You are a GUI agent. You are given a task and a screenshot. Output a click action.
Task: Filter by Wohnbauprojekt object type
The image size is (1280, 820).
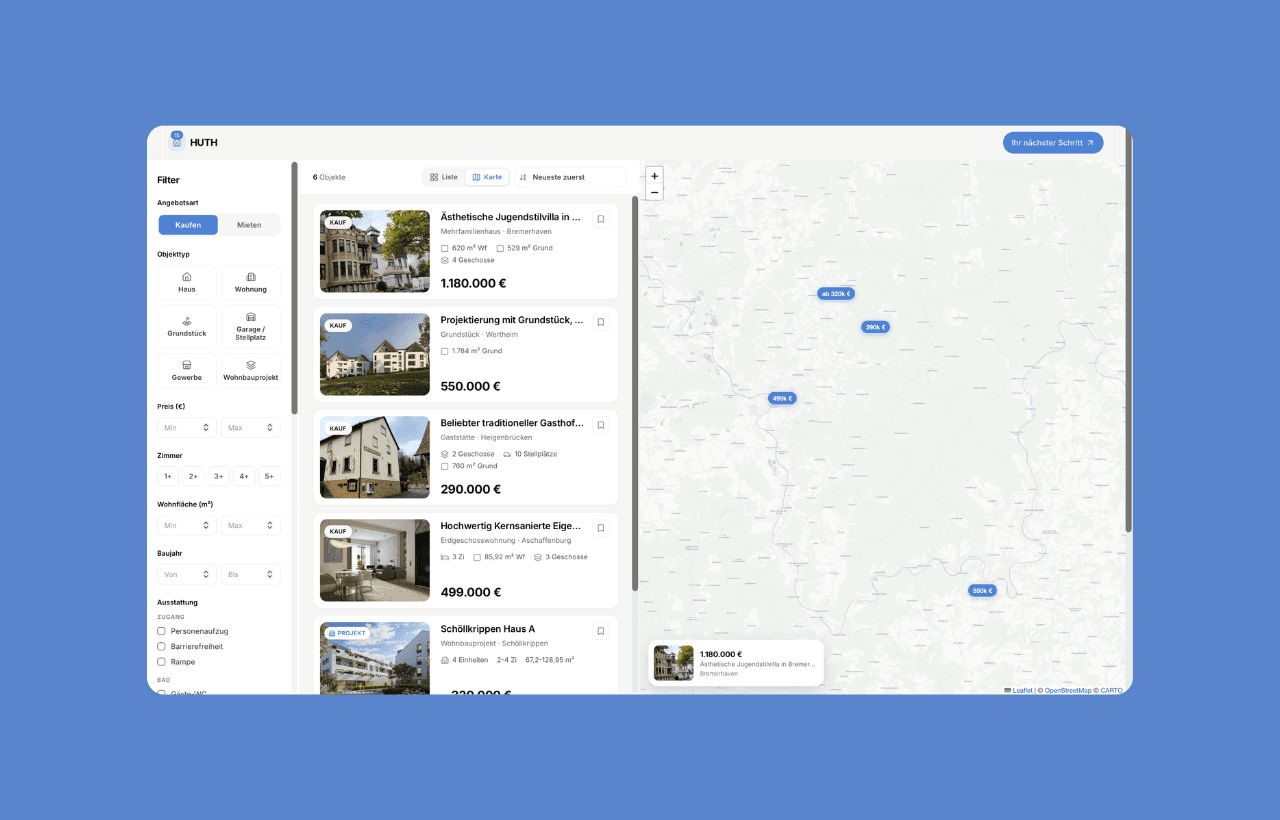(x=251, y=371)
